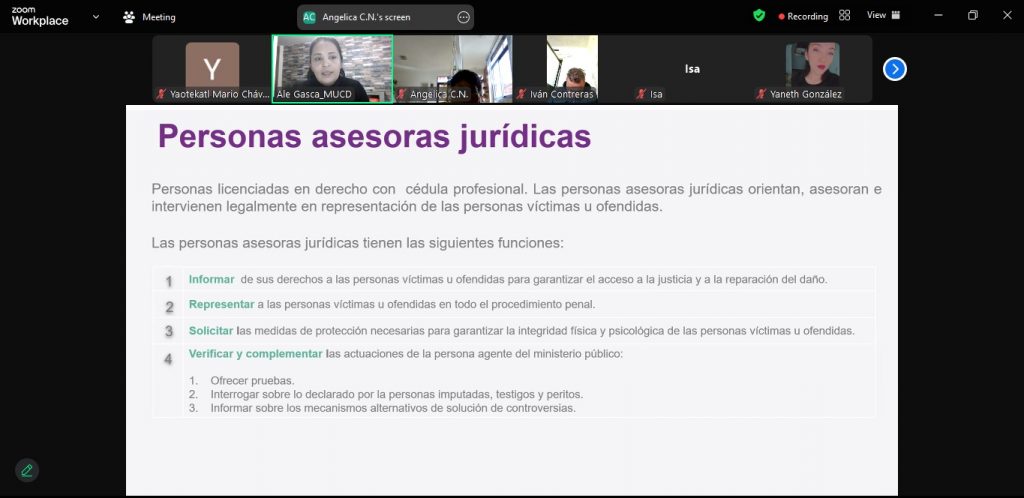Open screen share options ellipsis menu
1024x498 pixels.
[x=463, y=17]
